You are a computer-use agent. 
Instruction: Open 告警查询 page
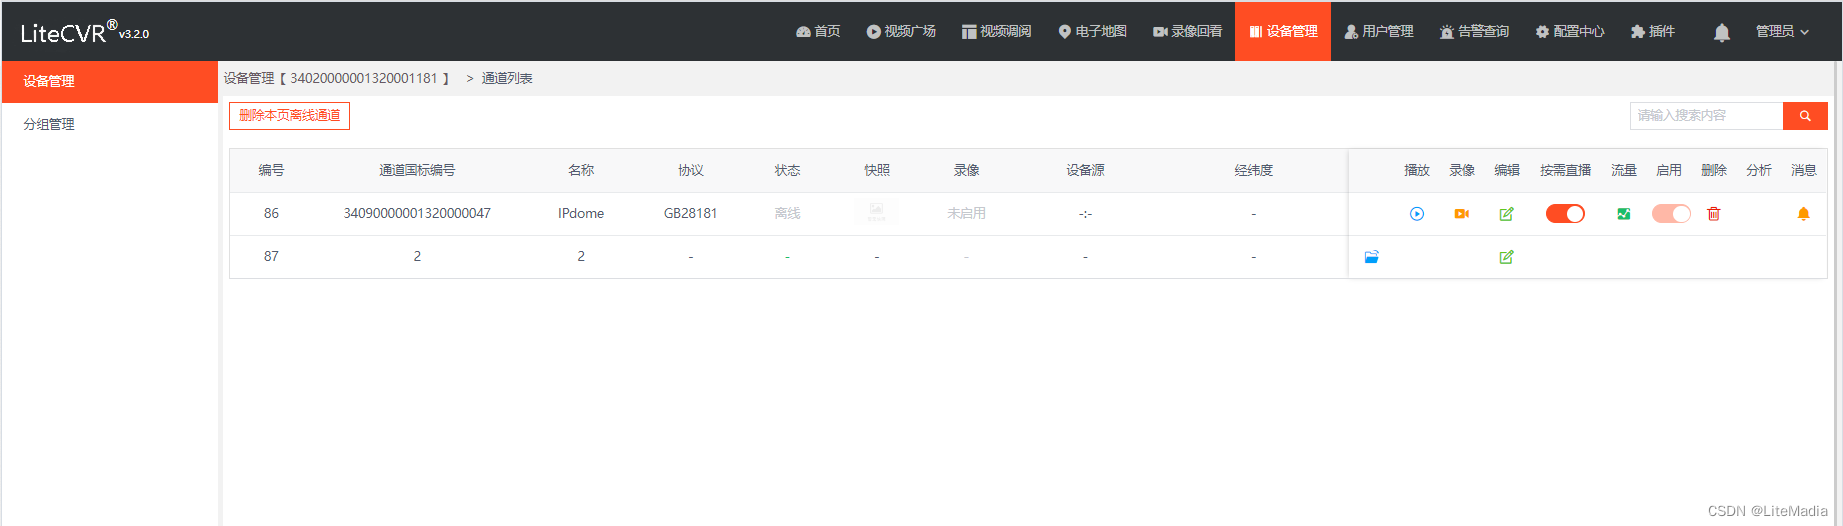[x=1474, y=32]
